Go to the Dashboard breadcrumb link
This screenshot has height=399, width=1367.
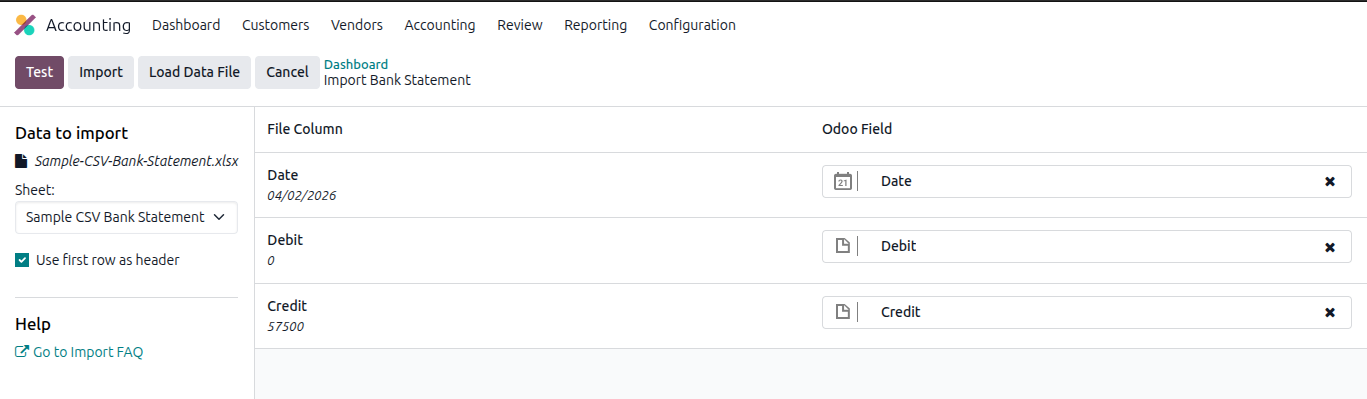click(x=356, y=64)
